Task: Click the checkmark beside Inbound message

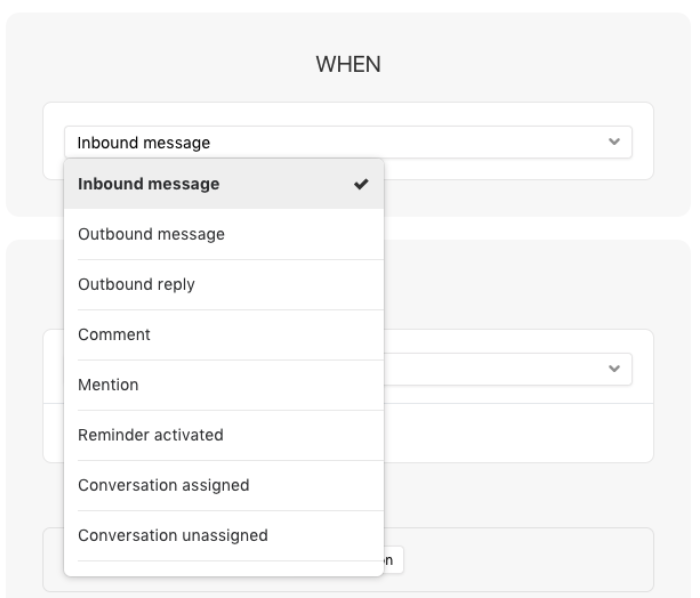Action: click(x=361, y=184)
